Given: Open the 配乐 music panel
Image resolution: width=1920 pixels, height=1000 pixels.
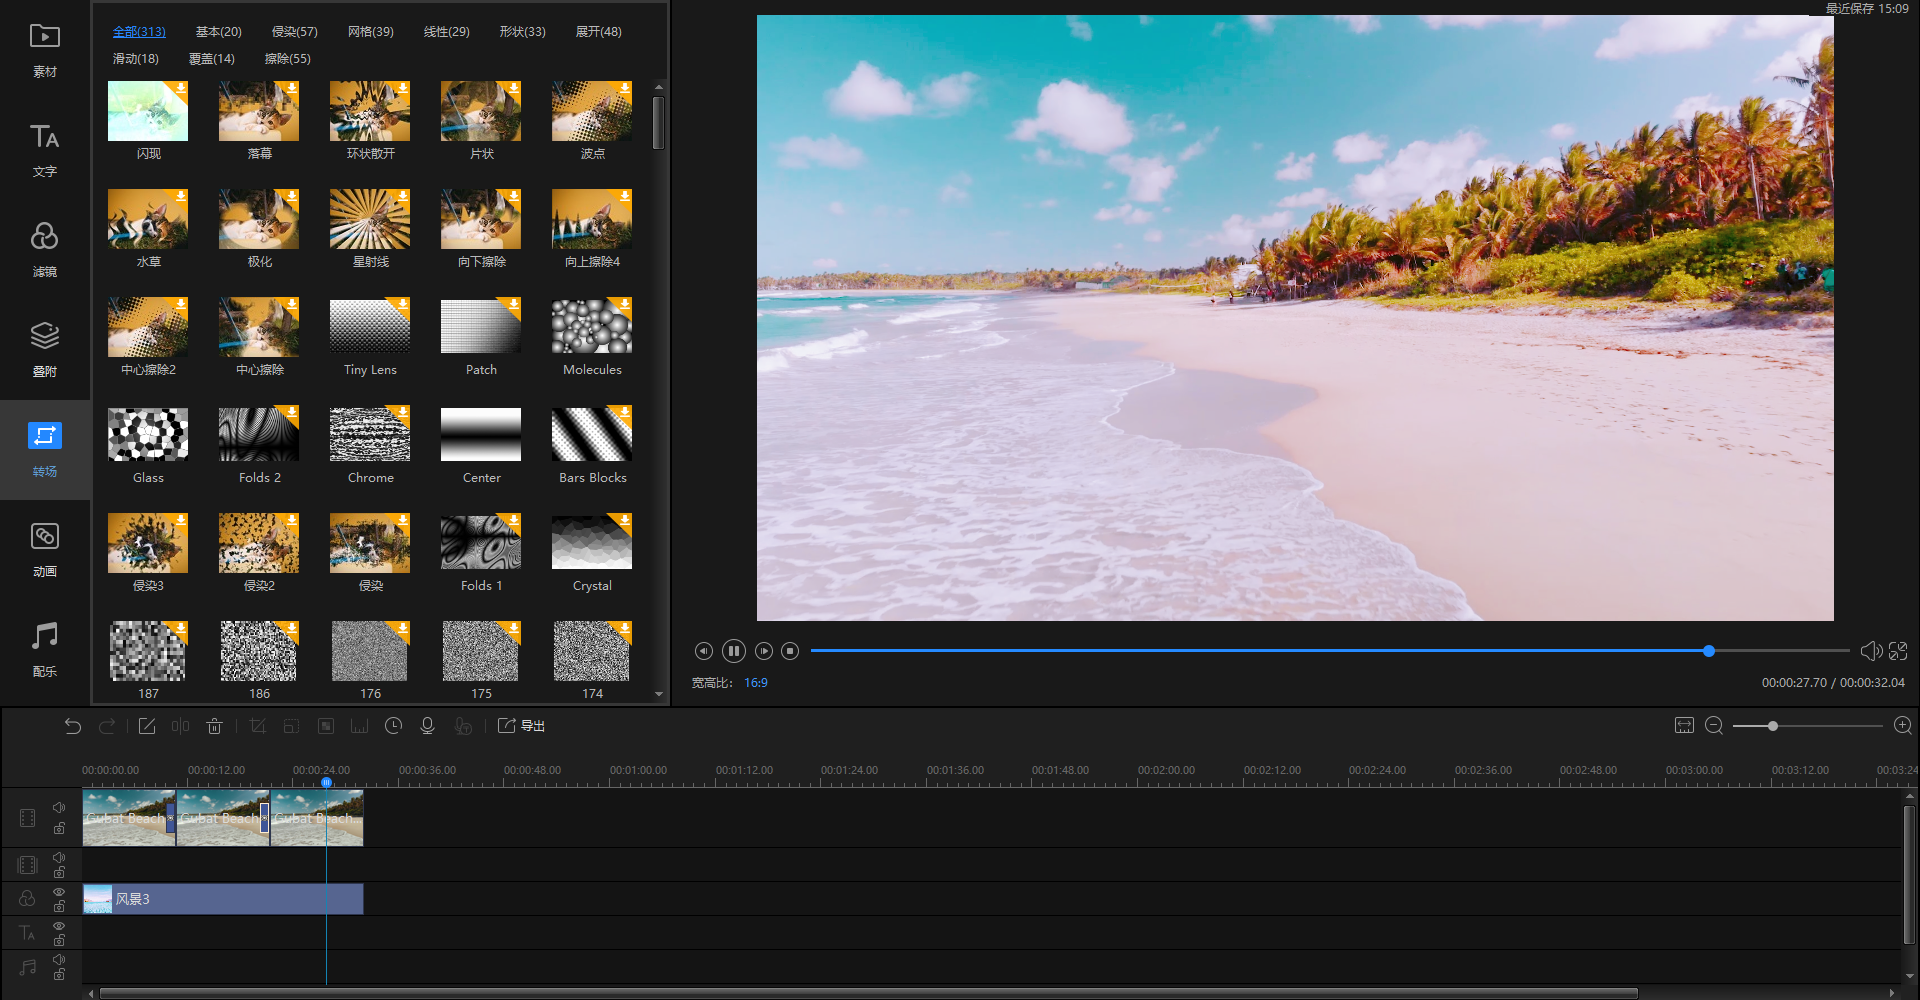Looking at the screenshot, I should tap(45, 650).
